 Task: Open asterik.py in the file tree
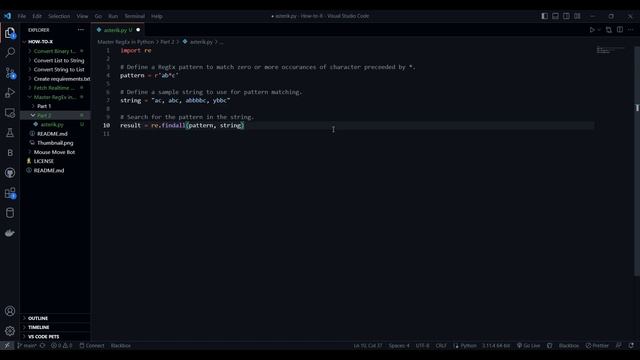click(55, 124)
